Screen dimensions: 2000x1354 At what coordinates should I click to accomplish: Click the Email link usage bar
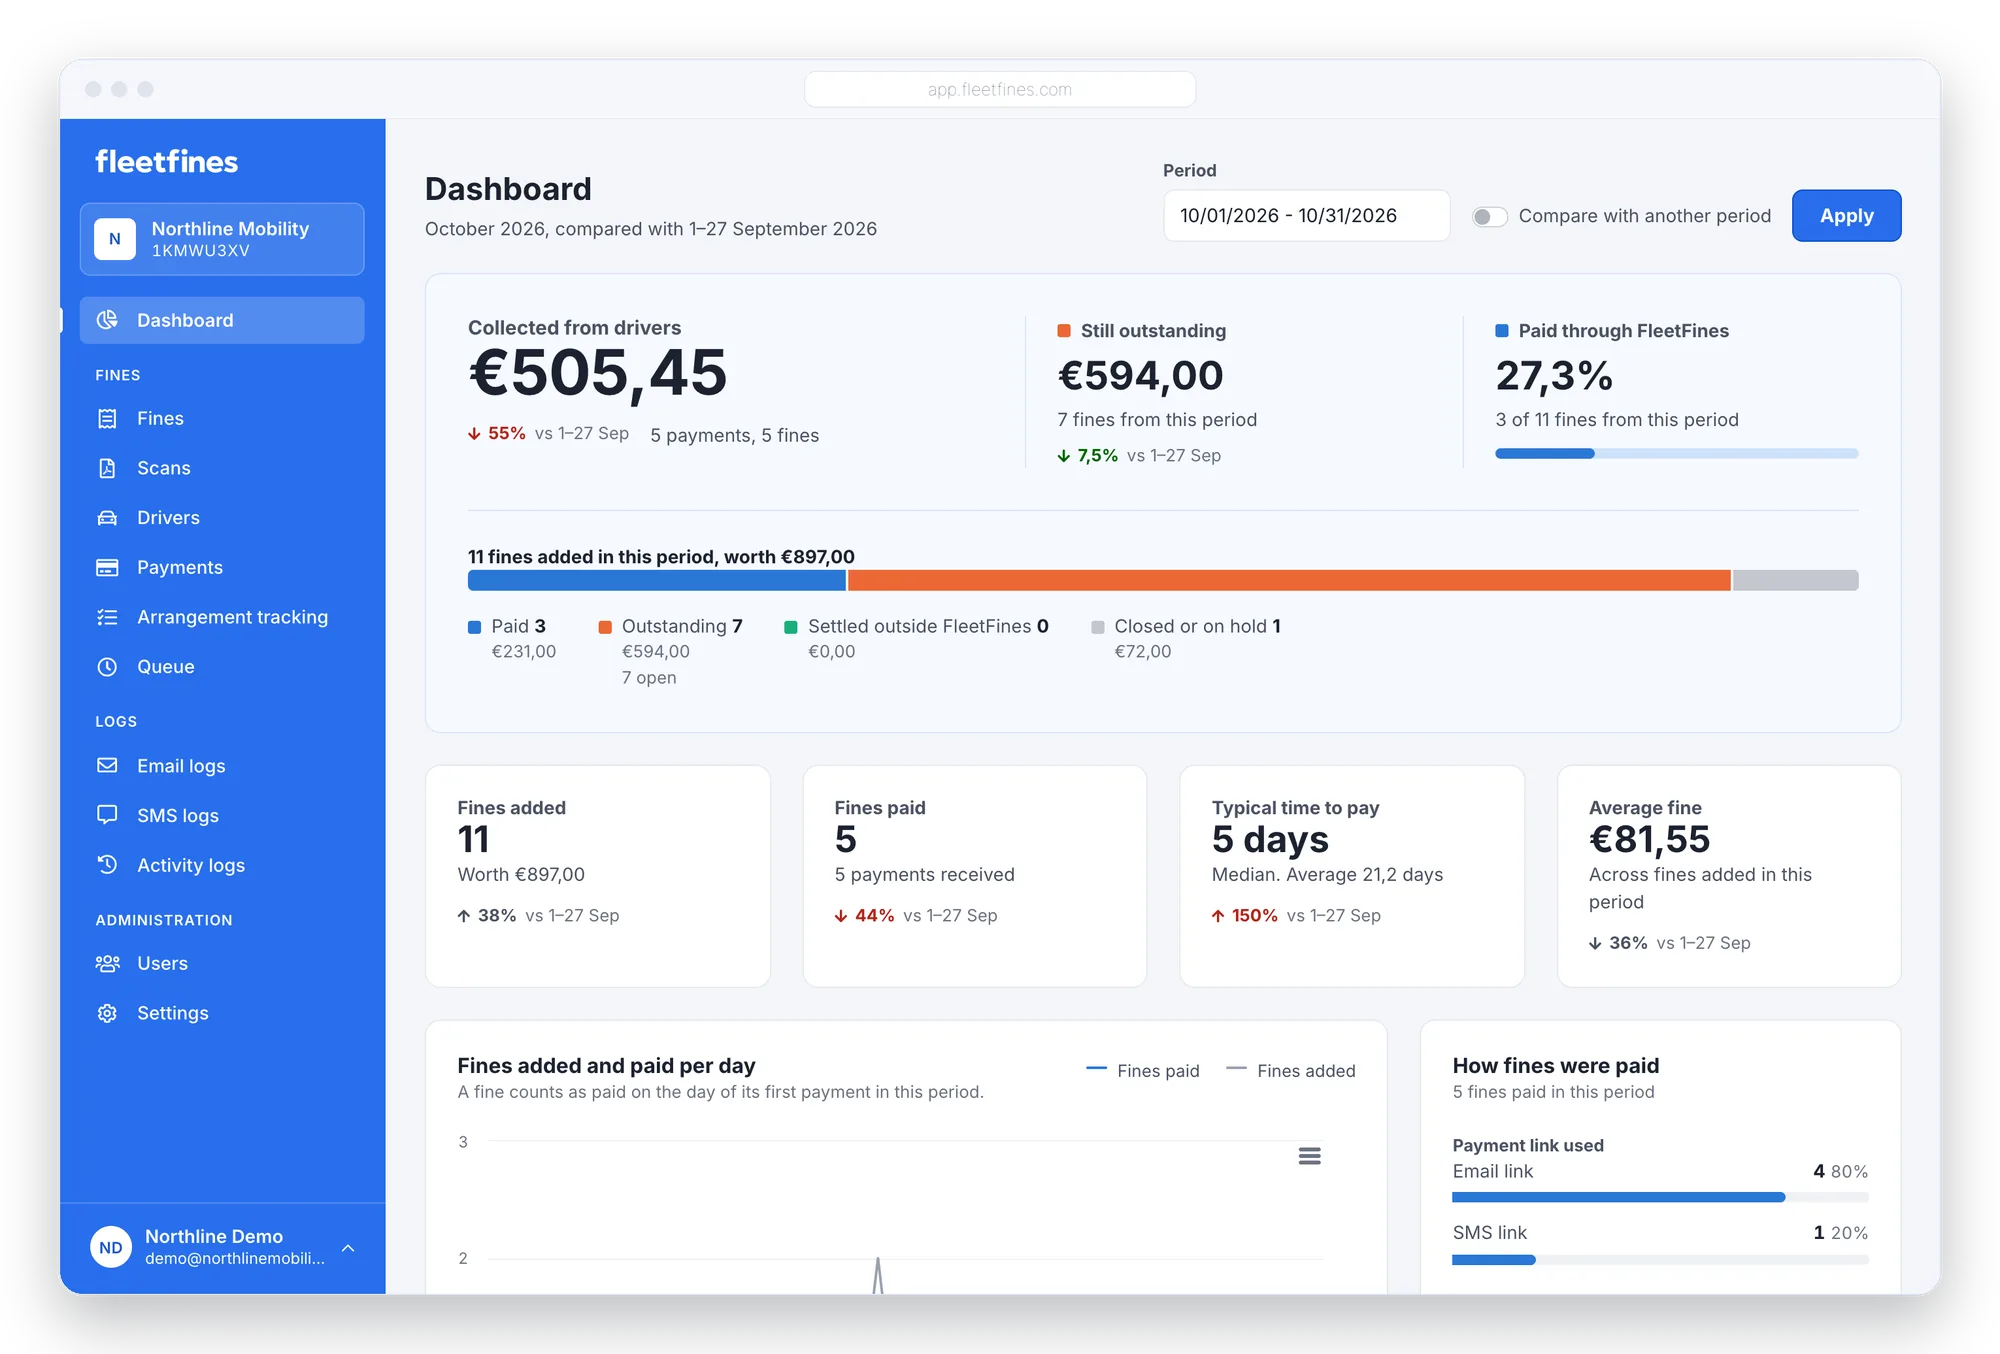coord(1660,1197)
